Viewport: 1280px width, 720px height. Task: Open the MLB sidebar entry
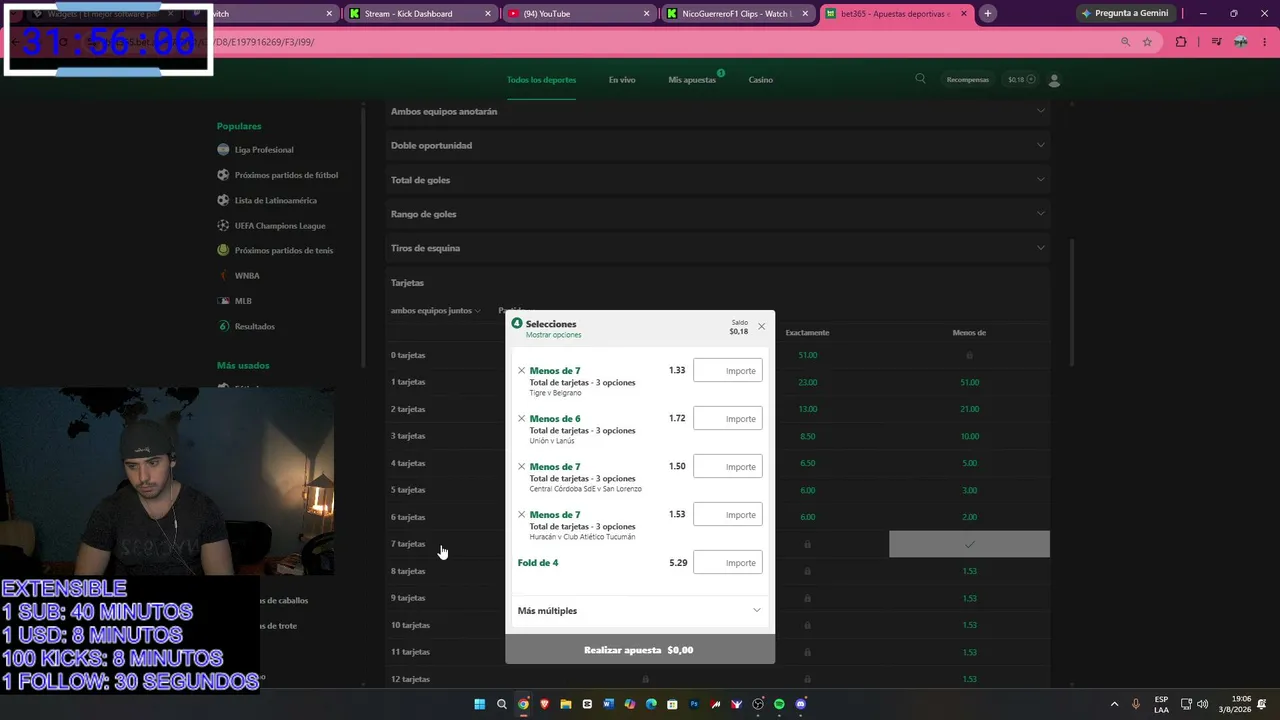coord(243,301)
